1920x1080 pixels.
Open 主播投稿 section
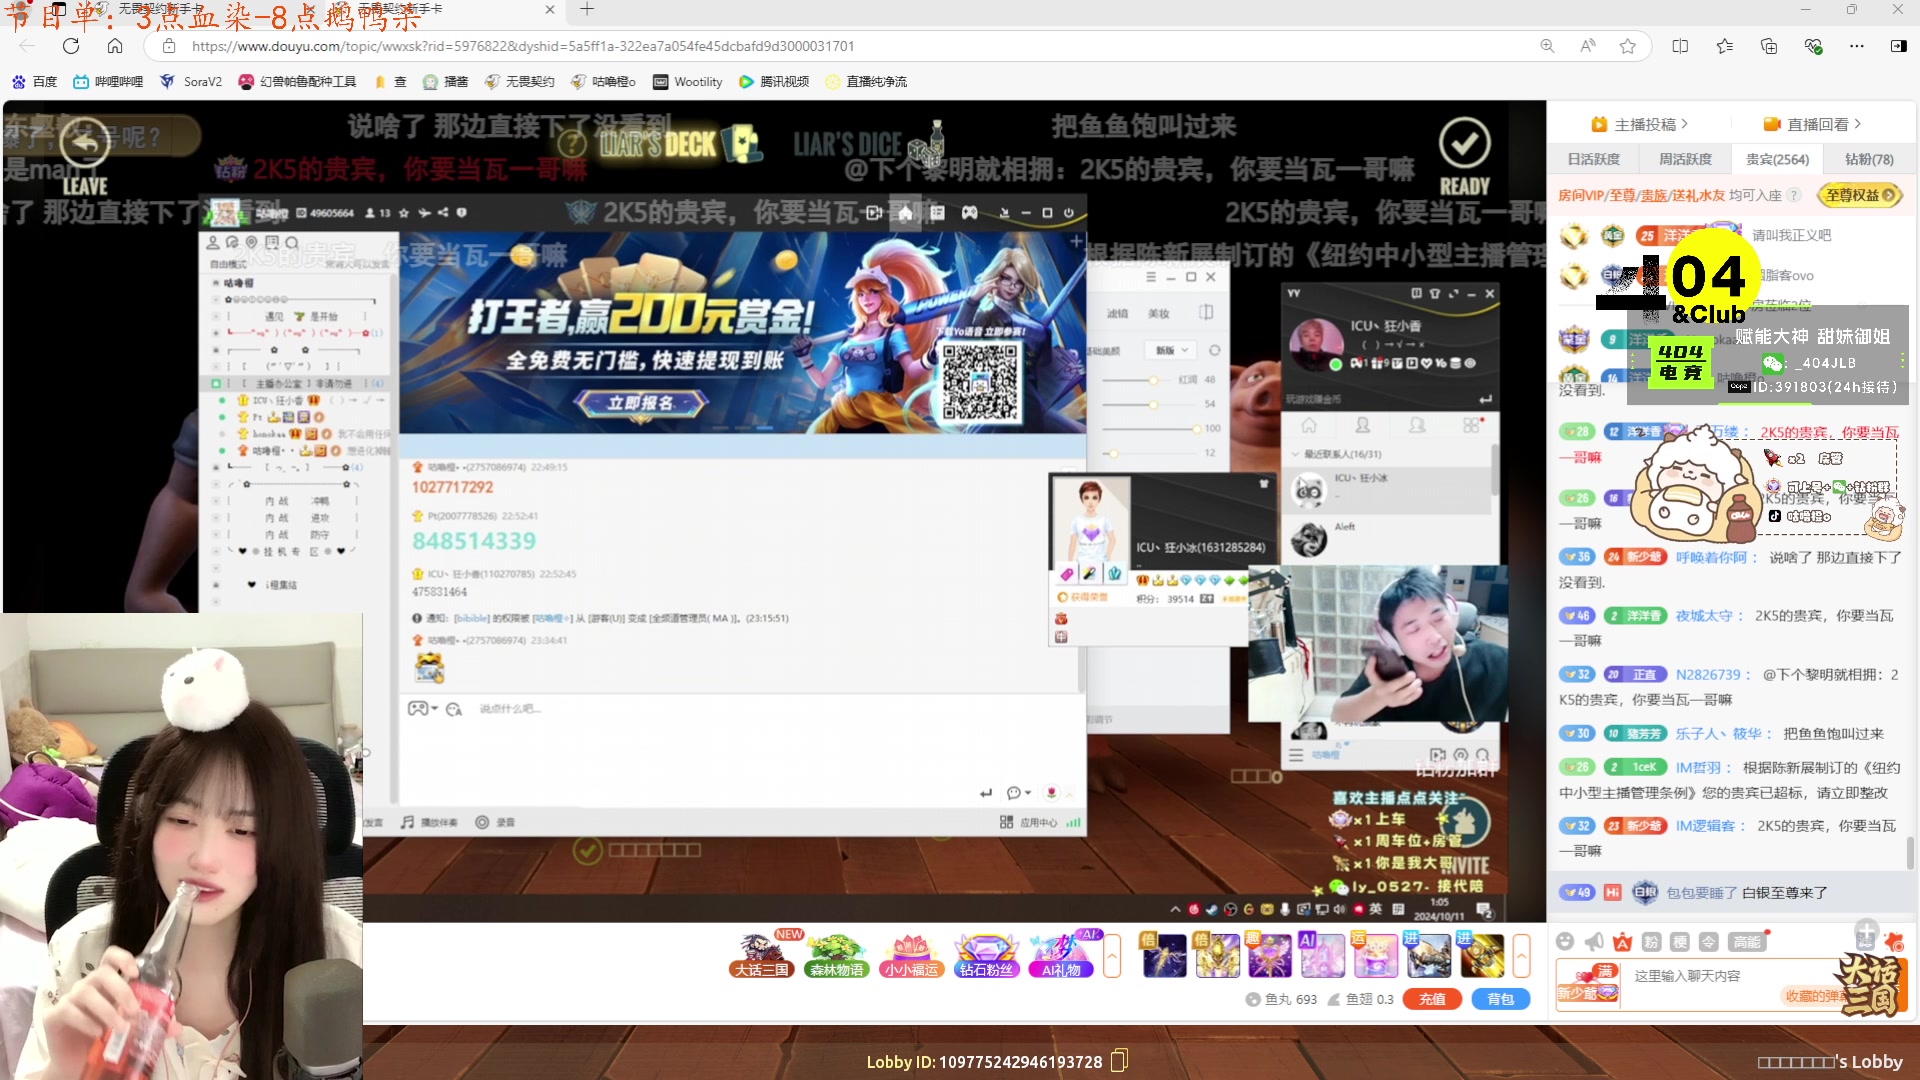(1640, 124)
